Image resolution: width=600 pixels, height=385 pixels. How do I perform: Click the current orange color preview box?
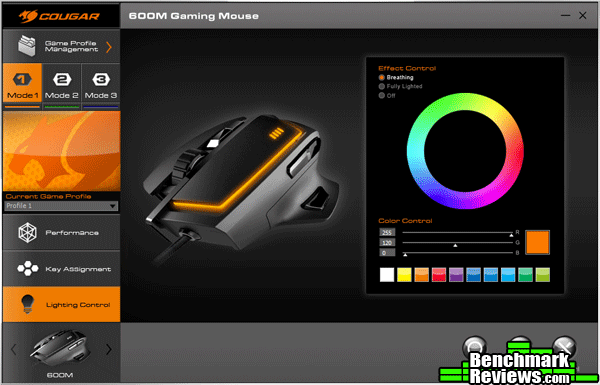[538, 242]
